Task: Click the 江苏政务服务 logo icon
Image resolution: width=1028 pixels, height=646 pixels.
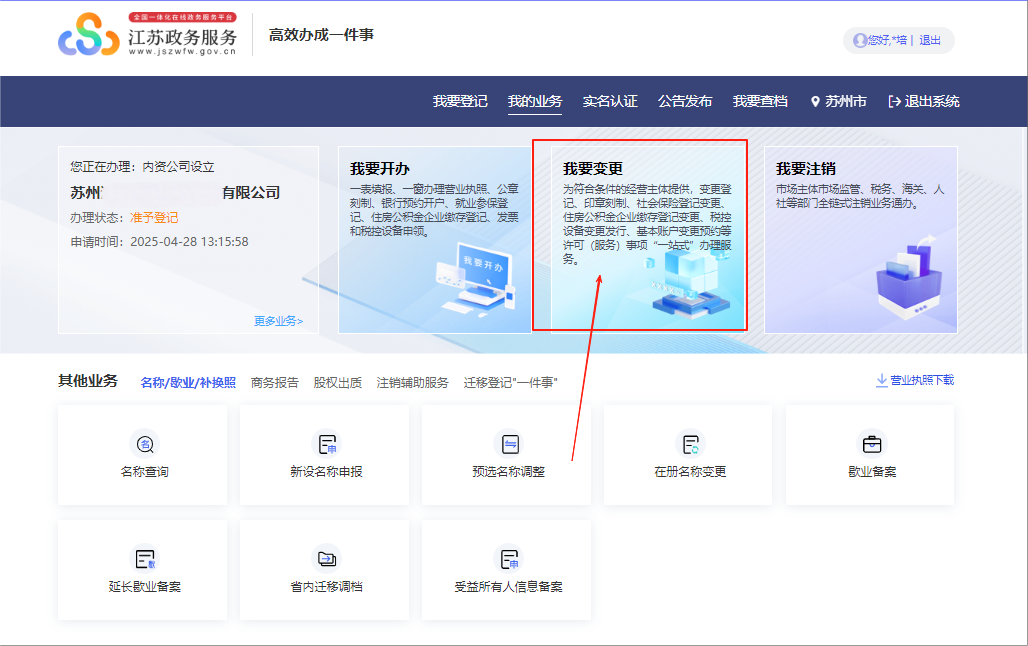Action: pyautogui.click(x=89, y=35)
